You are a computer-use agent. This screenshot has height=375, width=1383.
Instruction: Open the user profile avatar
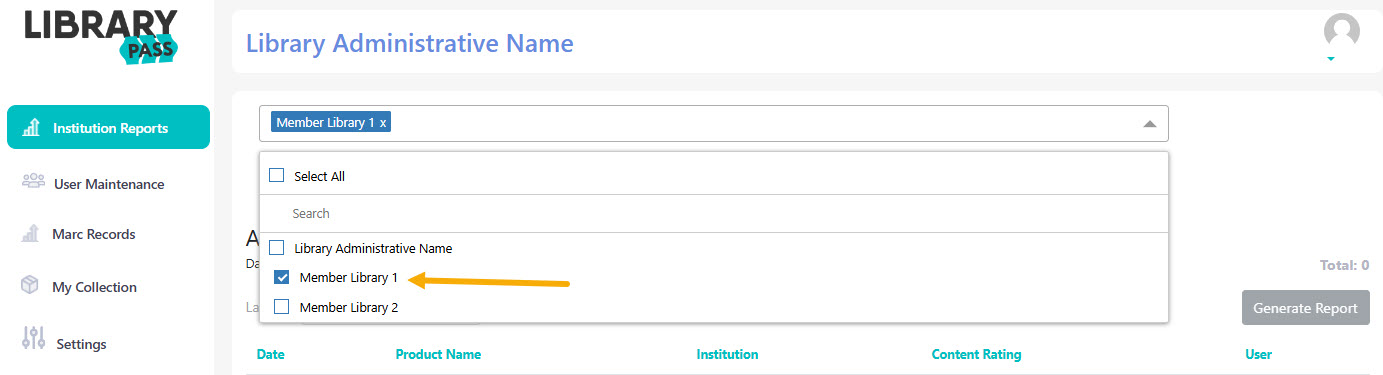[x=1342, y=30]
